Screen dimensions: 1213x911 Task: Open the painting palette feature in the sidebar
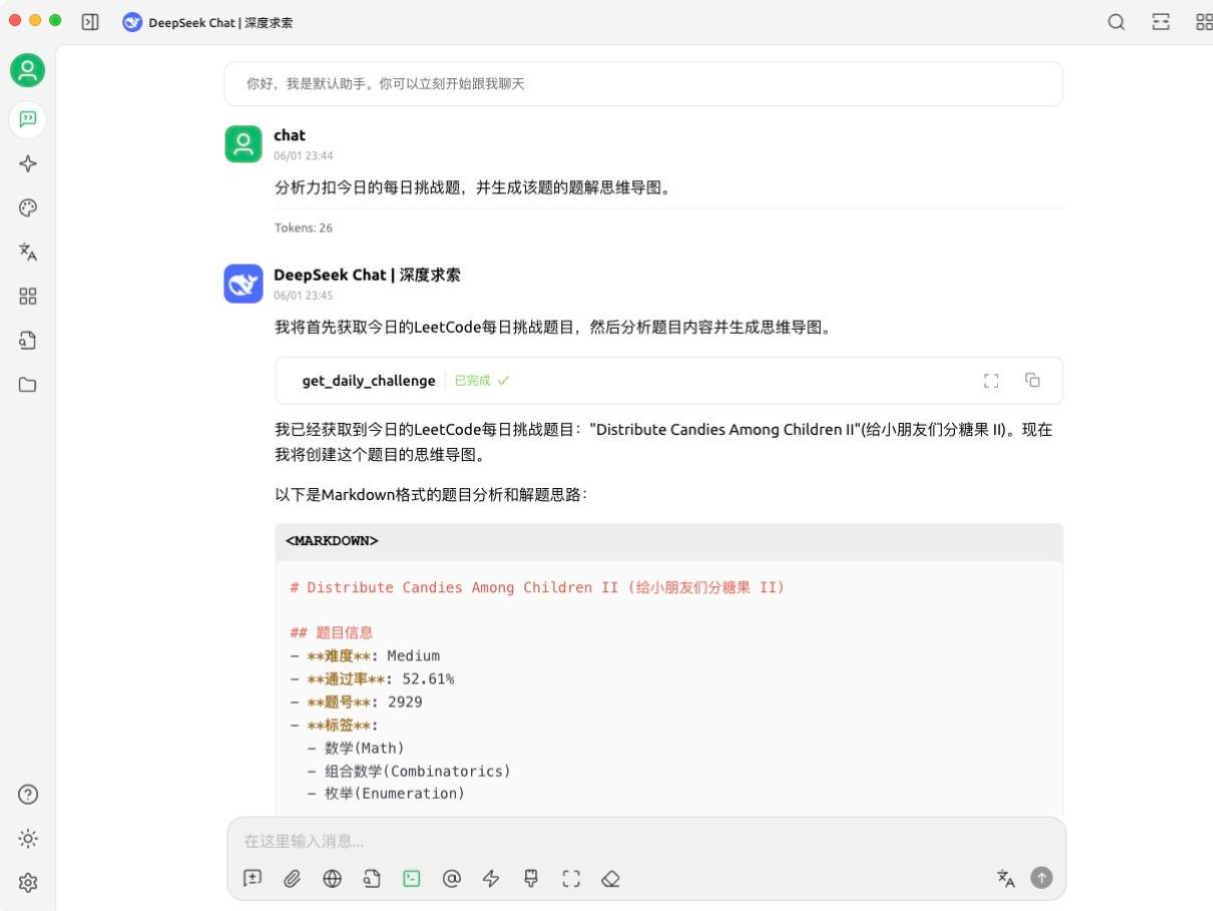coord(27,208)
